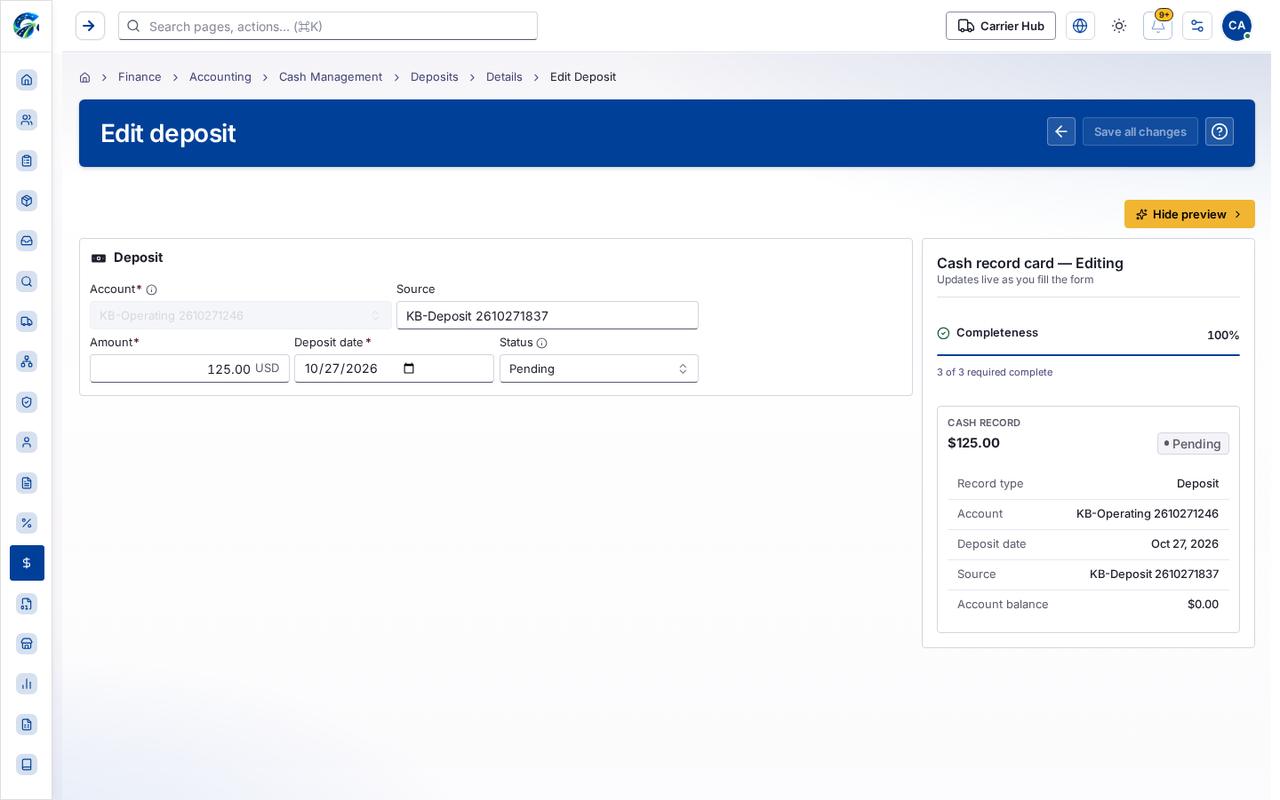The width and height of the screenshot is (1280, 800).
Task: Select the package box sidebar icon
Action: [27, 201]
